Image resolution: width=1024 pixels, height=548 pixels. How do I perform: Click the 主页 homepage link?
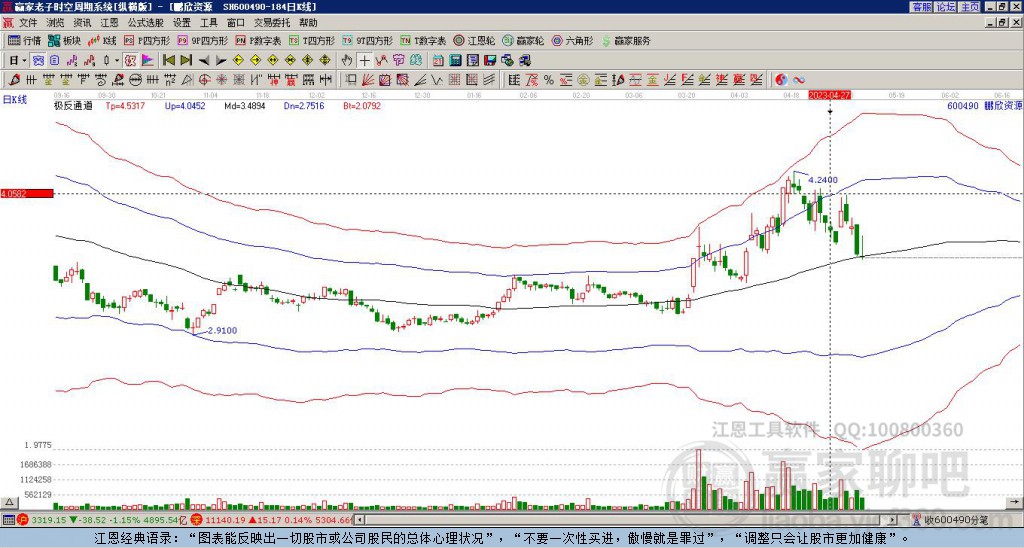970,7
